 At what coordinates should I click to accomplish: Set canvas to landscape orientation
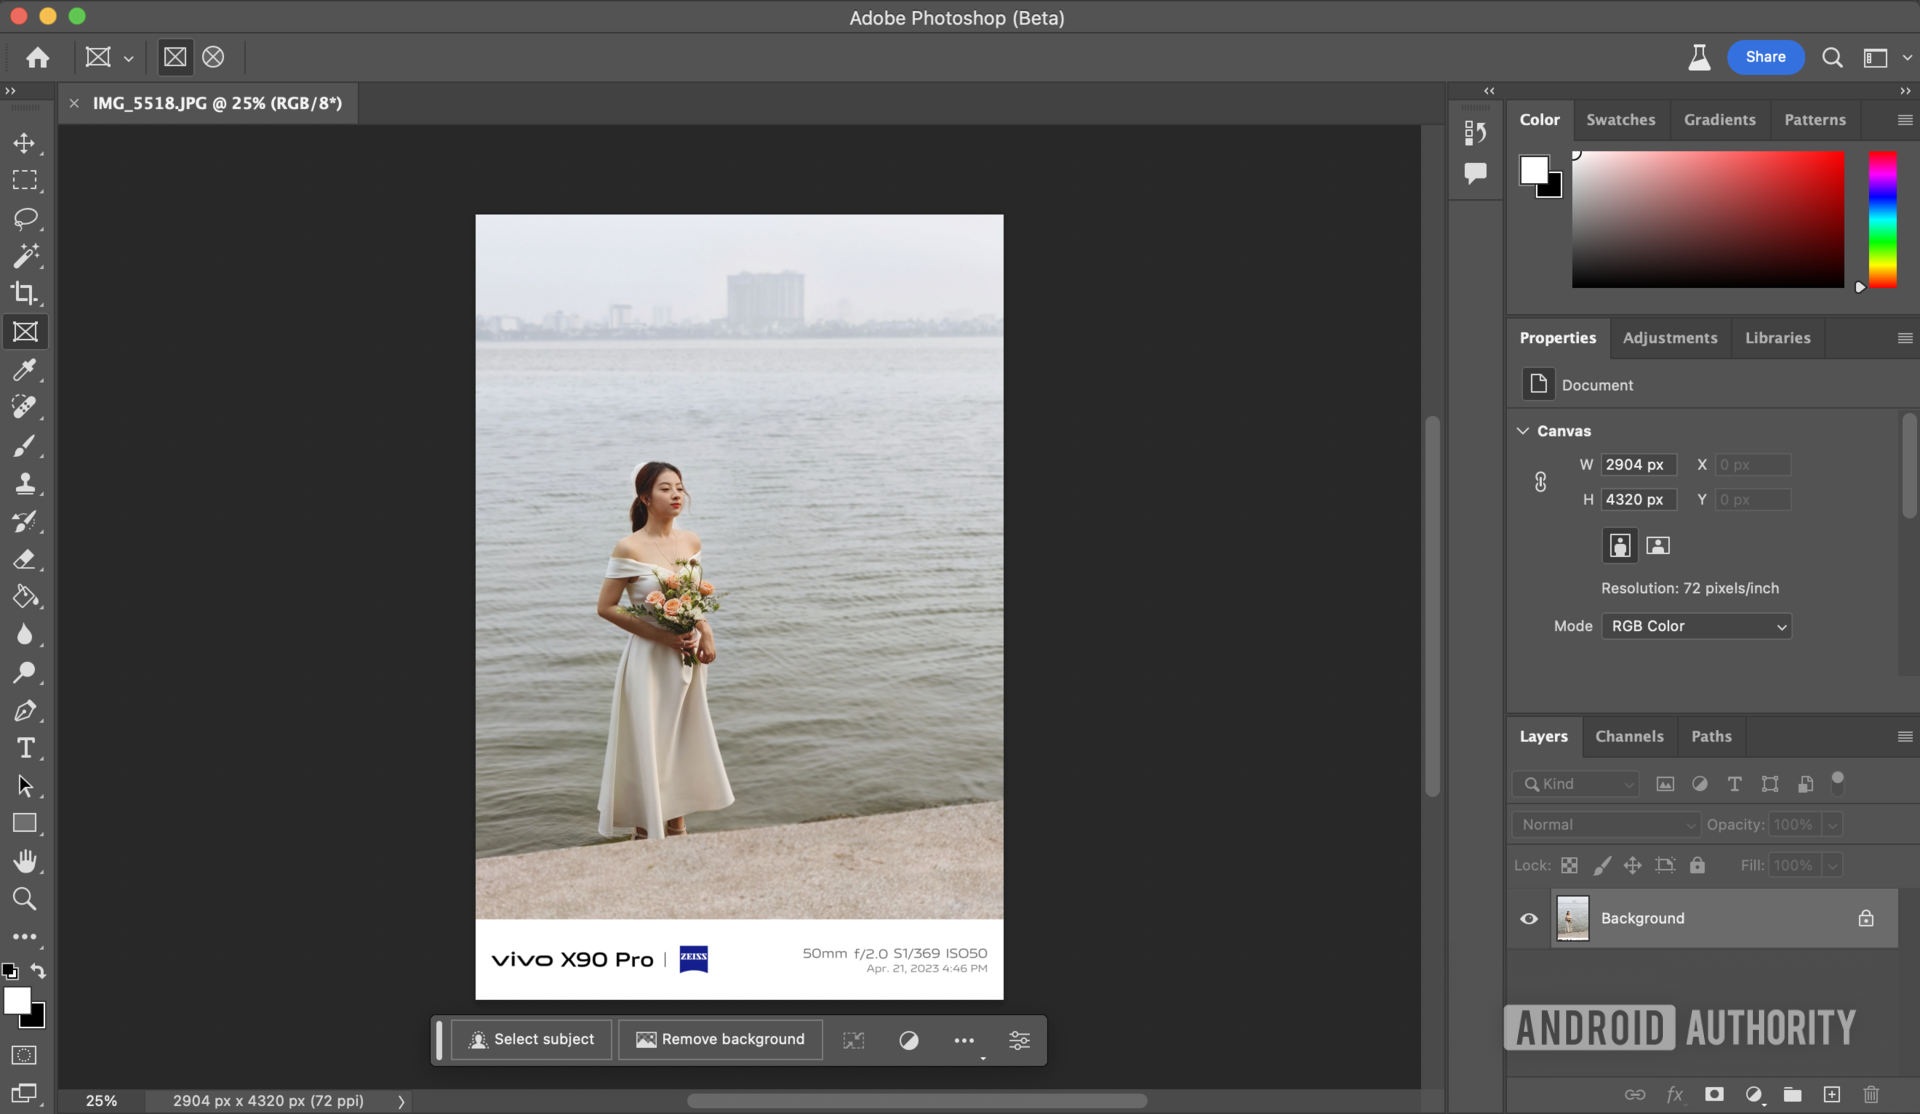pos(1658,545)
